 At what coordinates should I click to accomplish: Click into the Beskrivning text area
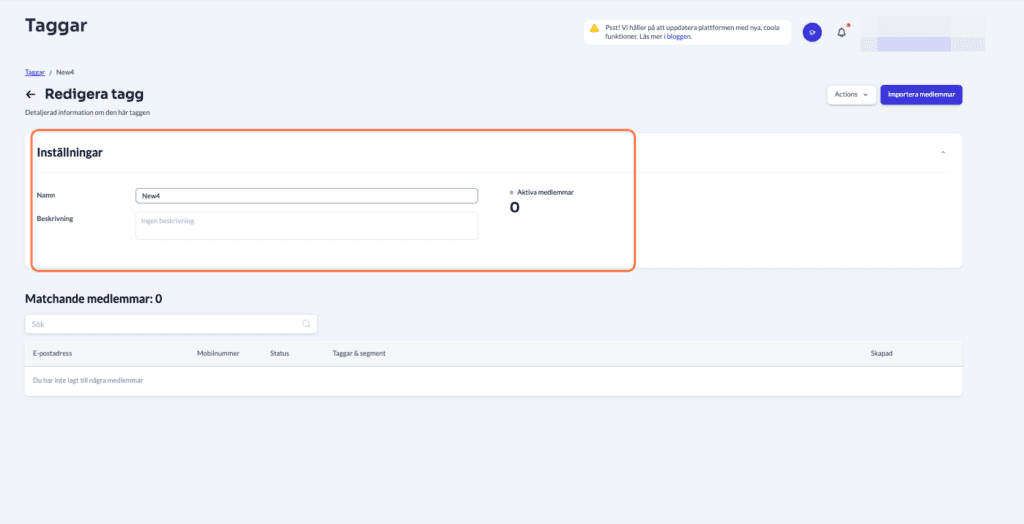pyautogui.click(x=306, y=225)
